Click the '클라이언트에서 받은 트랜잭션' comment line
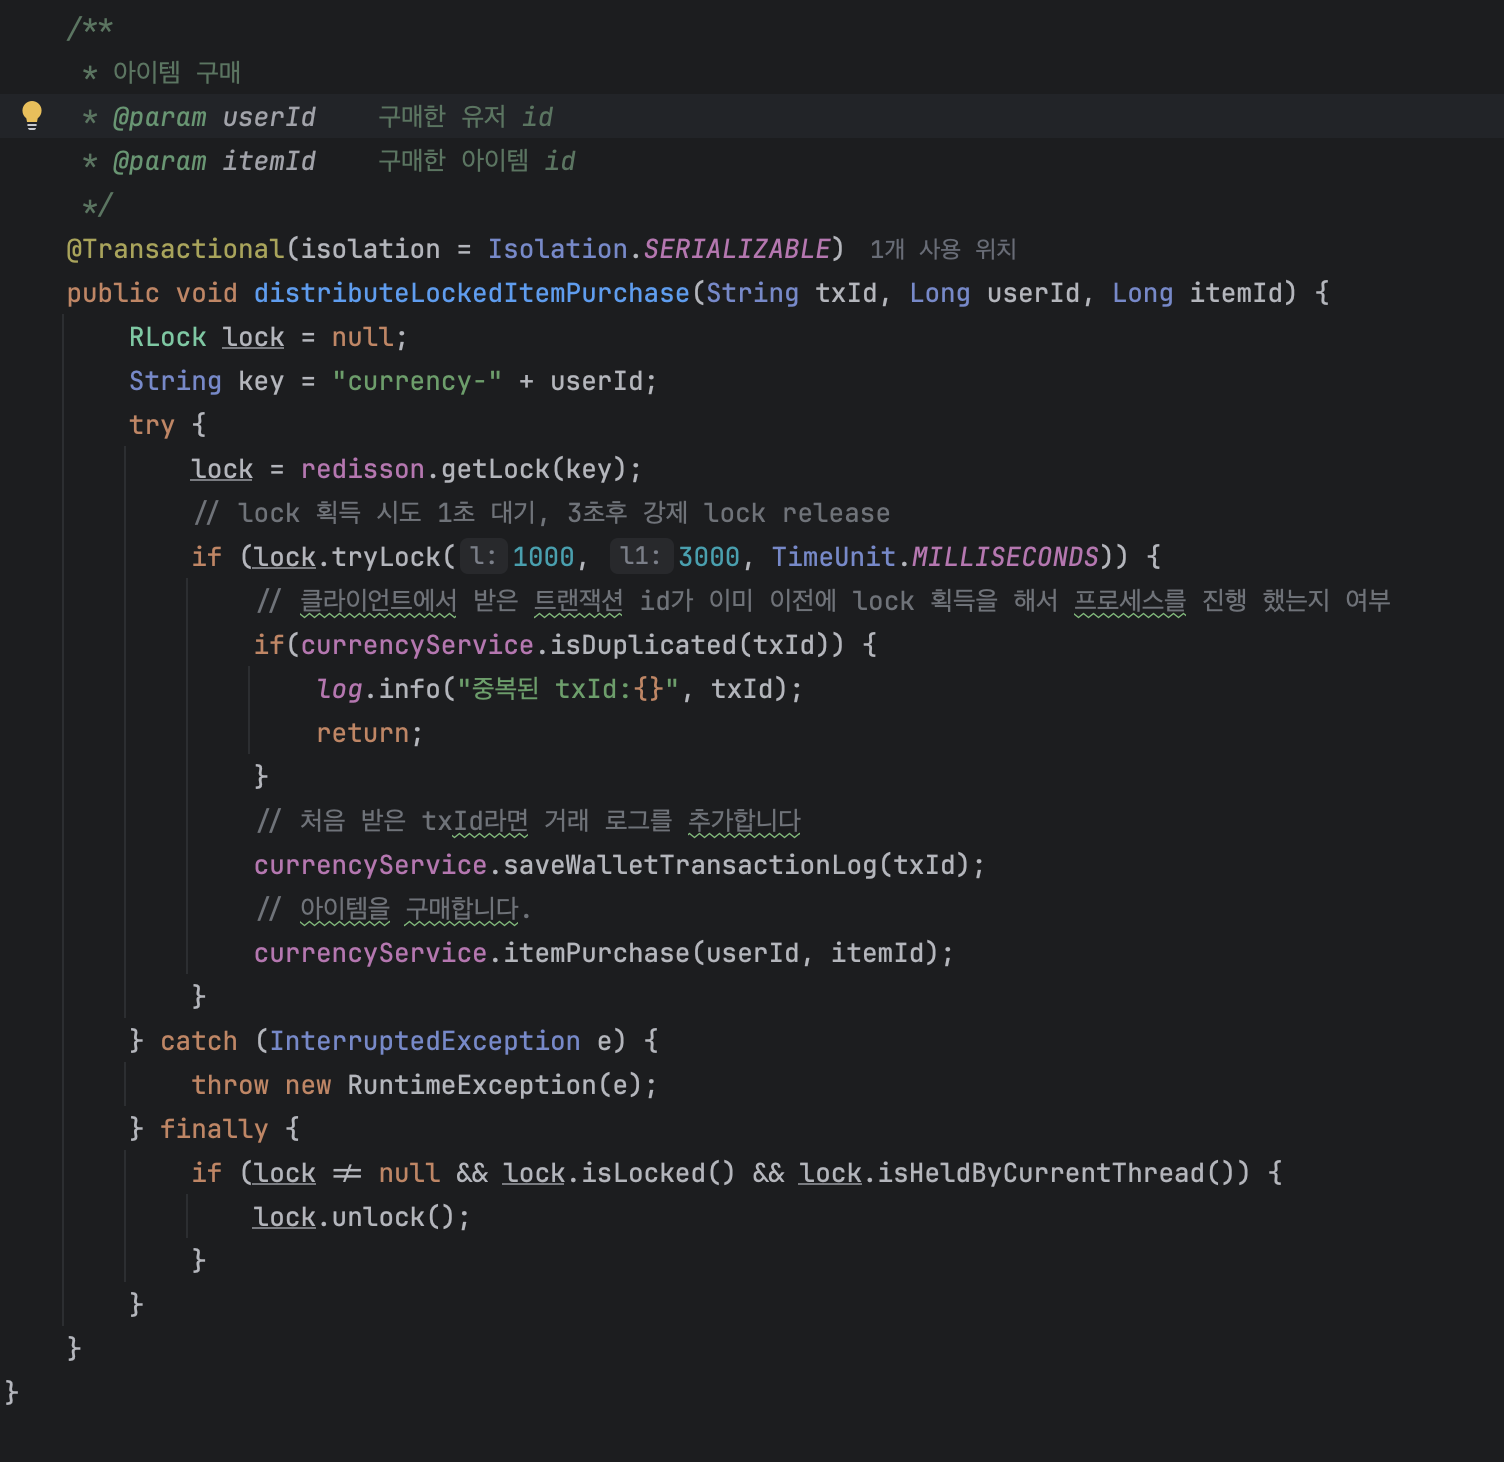Screen dimensions: 1504x1462 823,601
